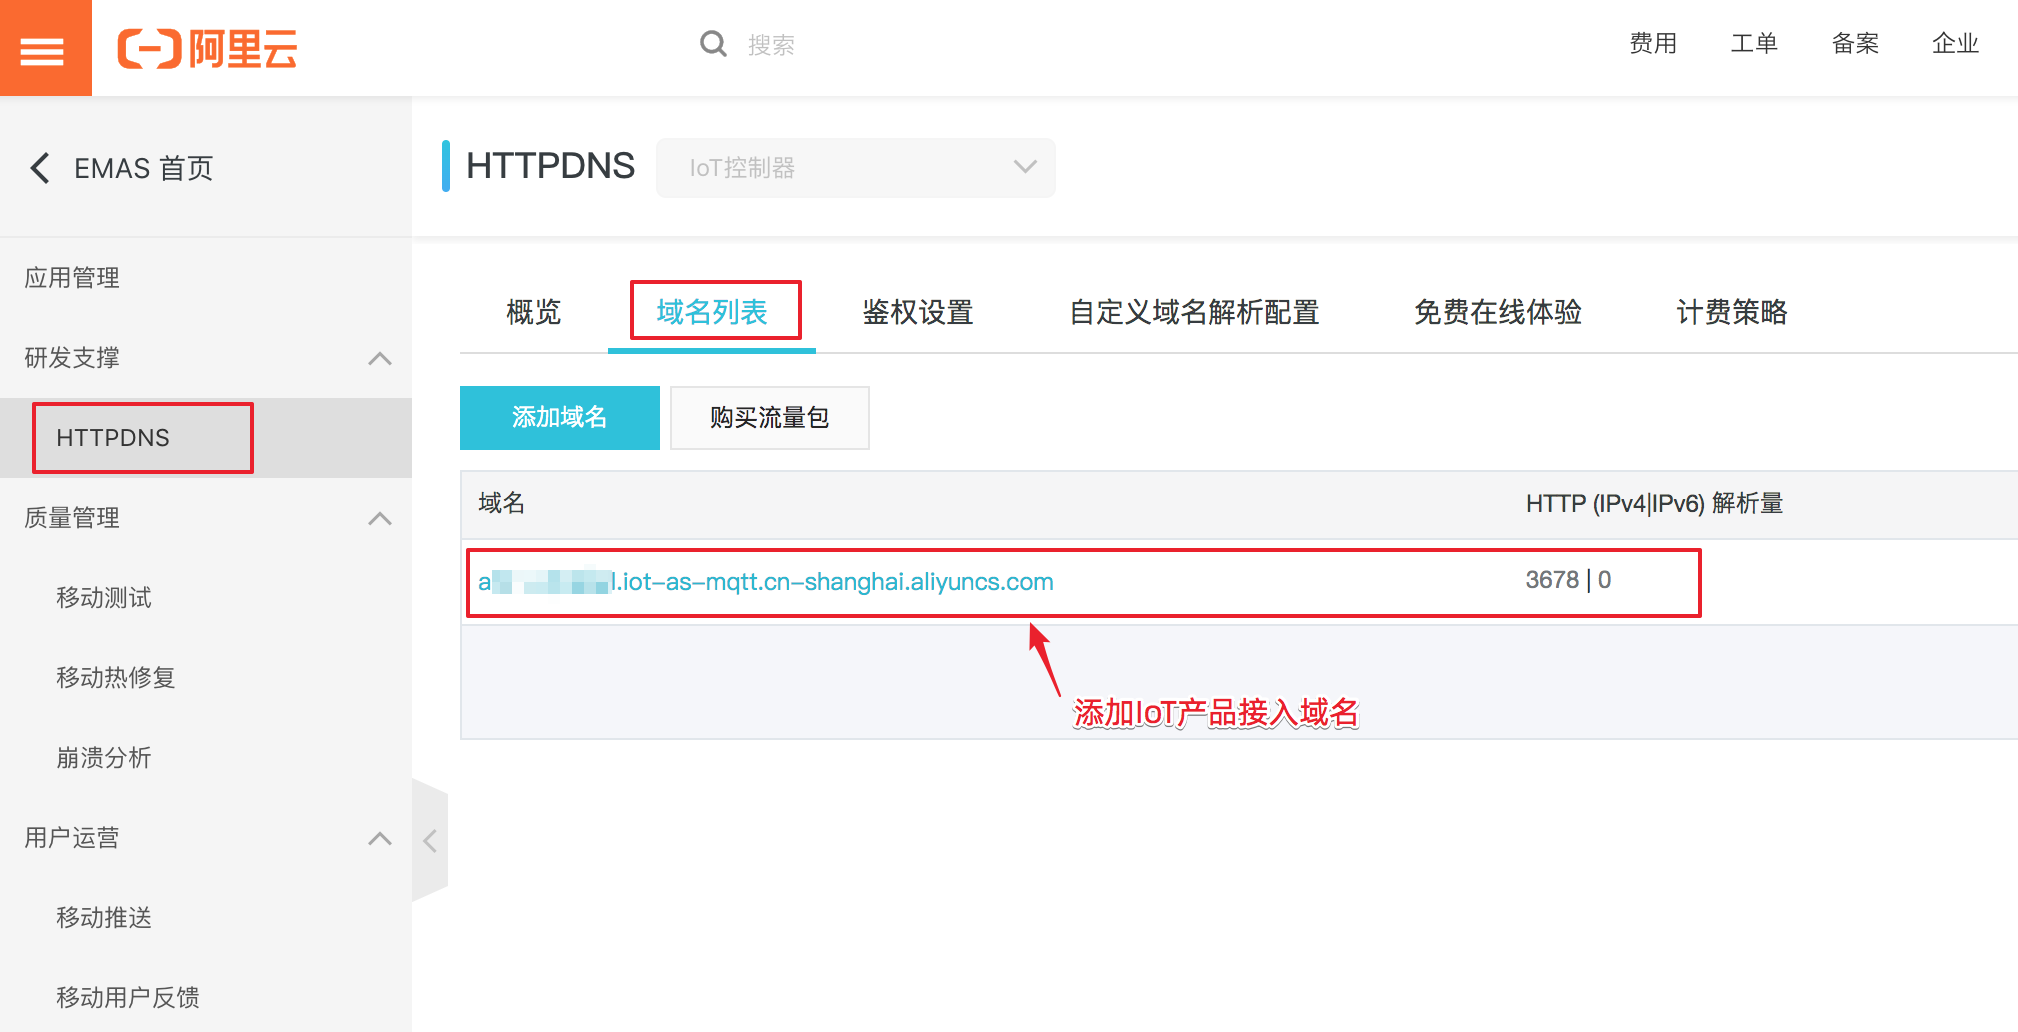Collapse the sidebar with the handle arrow

(430, 841)
